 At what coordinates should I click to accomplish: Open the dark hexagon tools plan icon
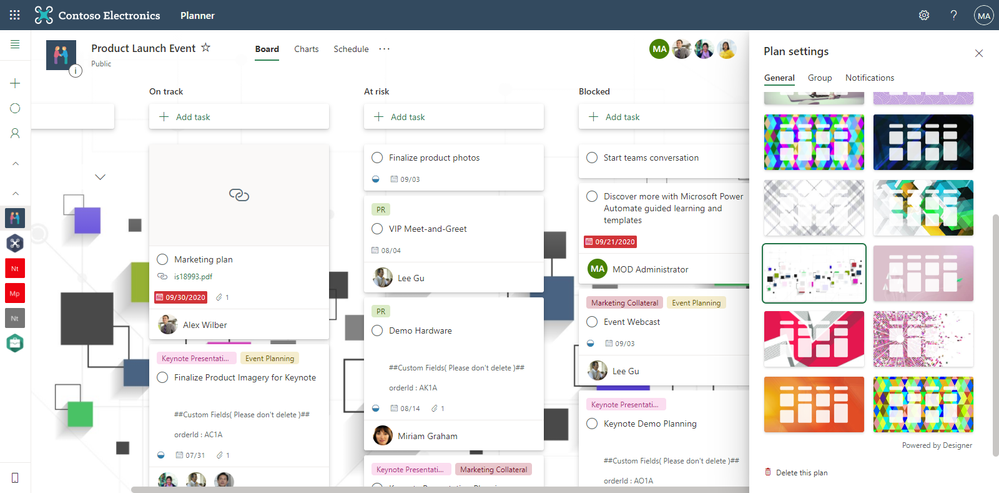click(15, 242)
